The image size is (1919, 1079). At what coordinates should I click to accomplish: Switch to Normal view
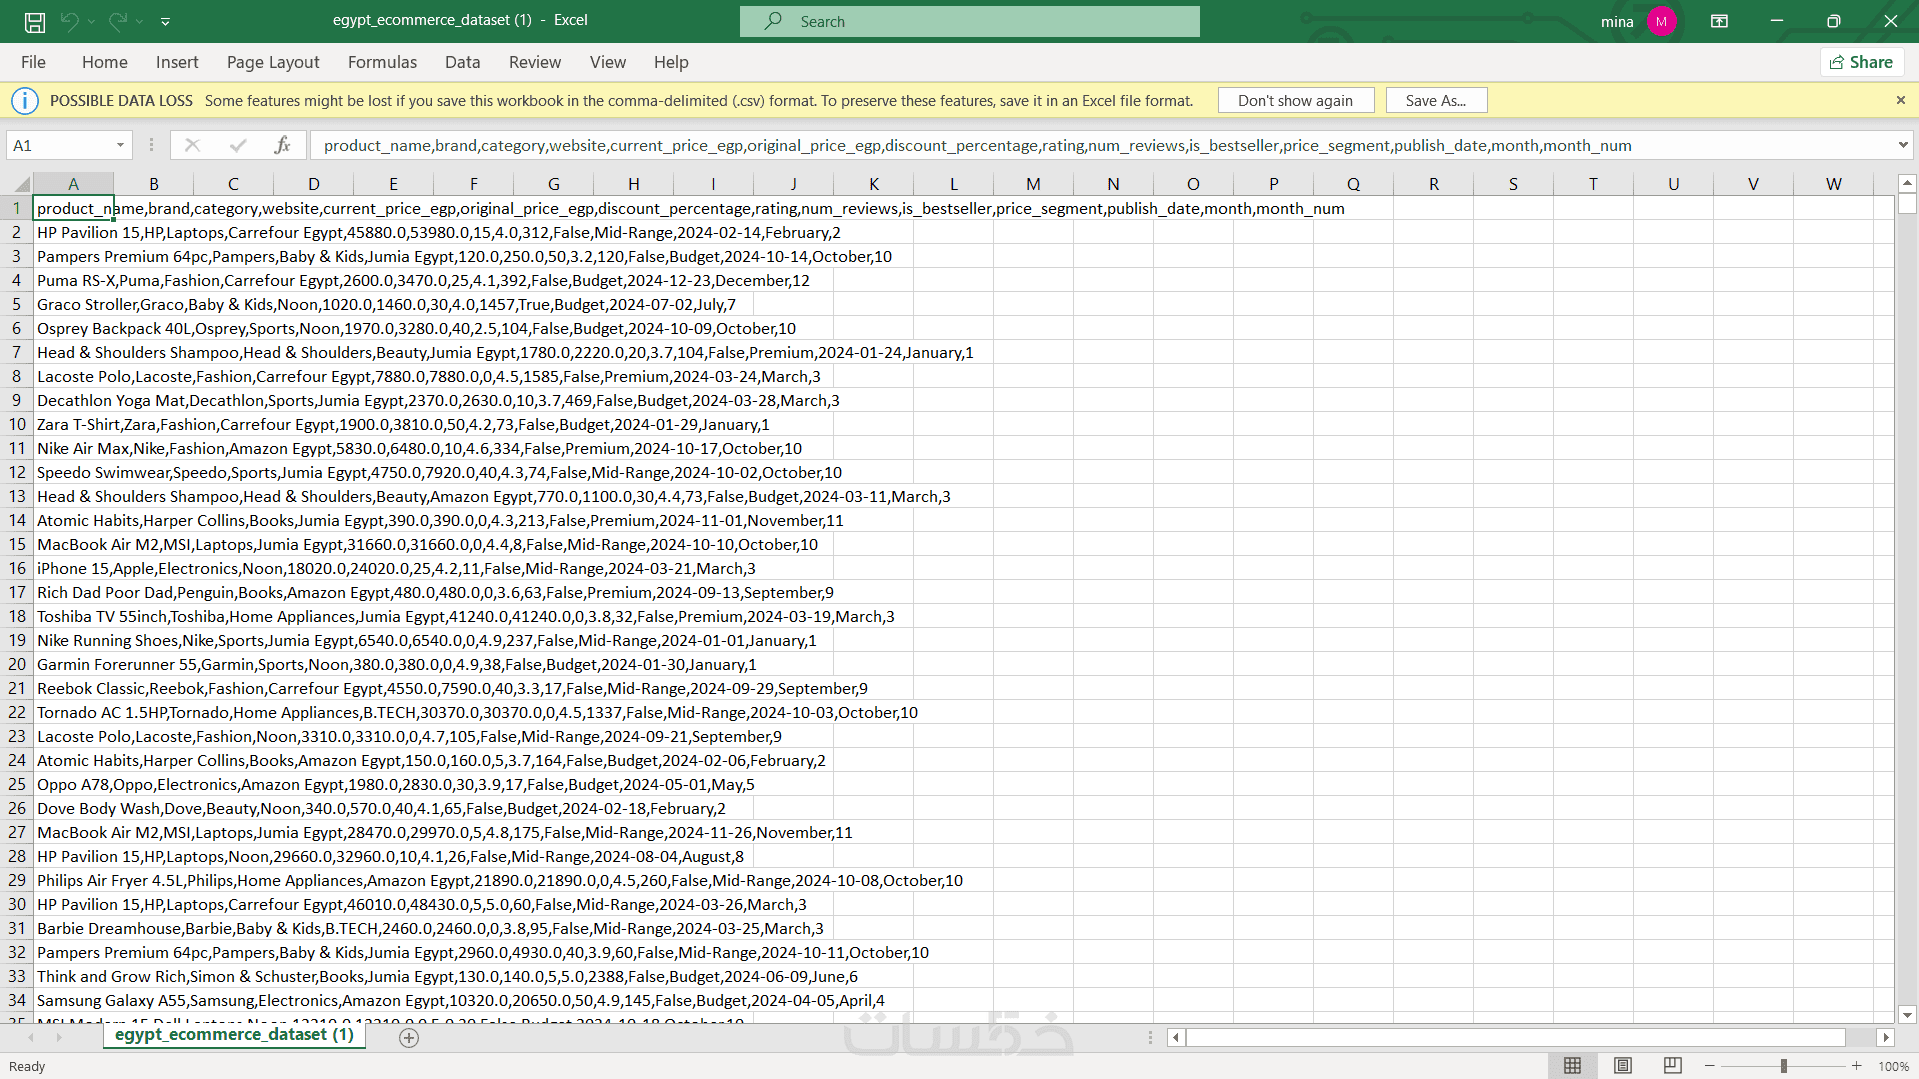pyautogui.click(x=1572, y=1066)
